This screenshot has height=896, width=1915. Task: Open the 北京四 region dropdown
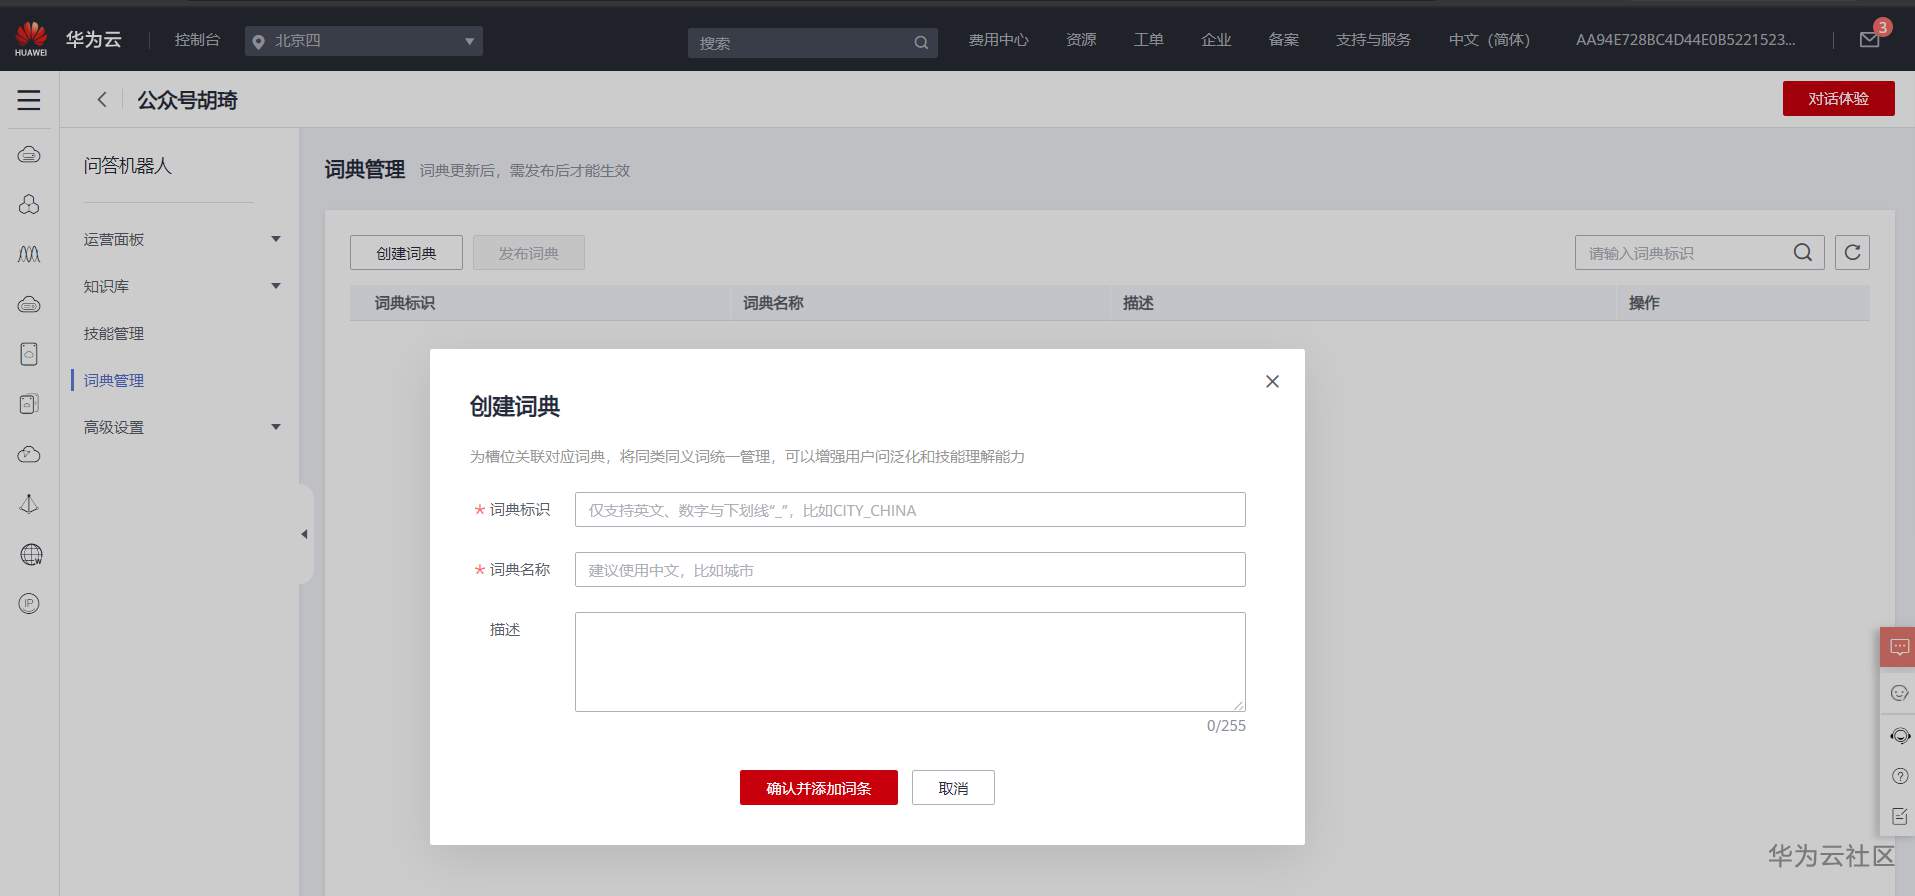click(x=364, y=41)
